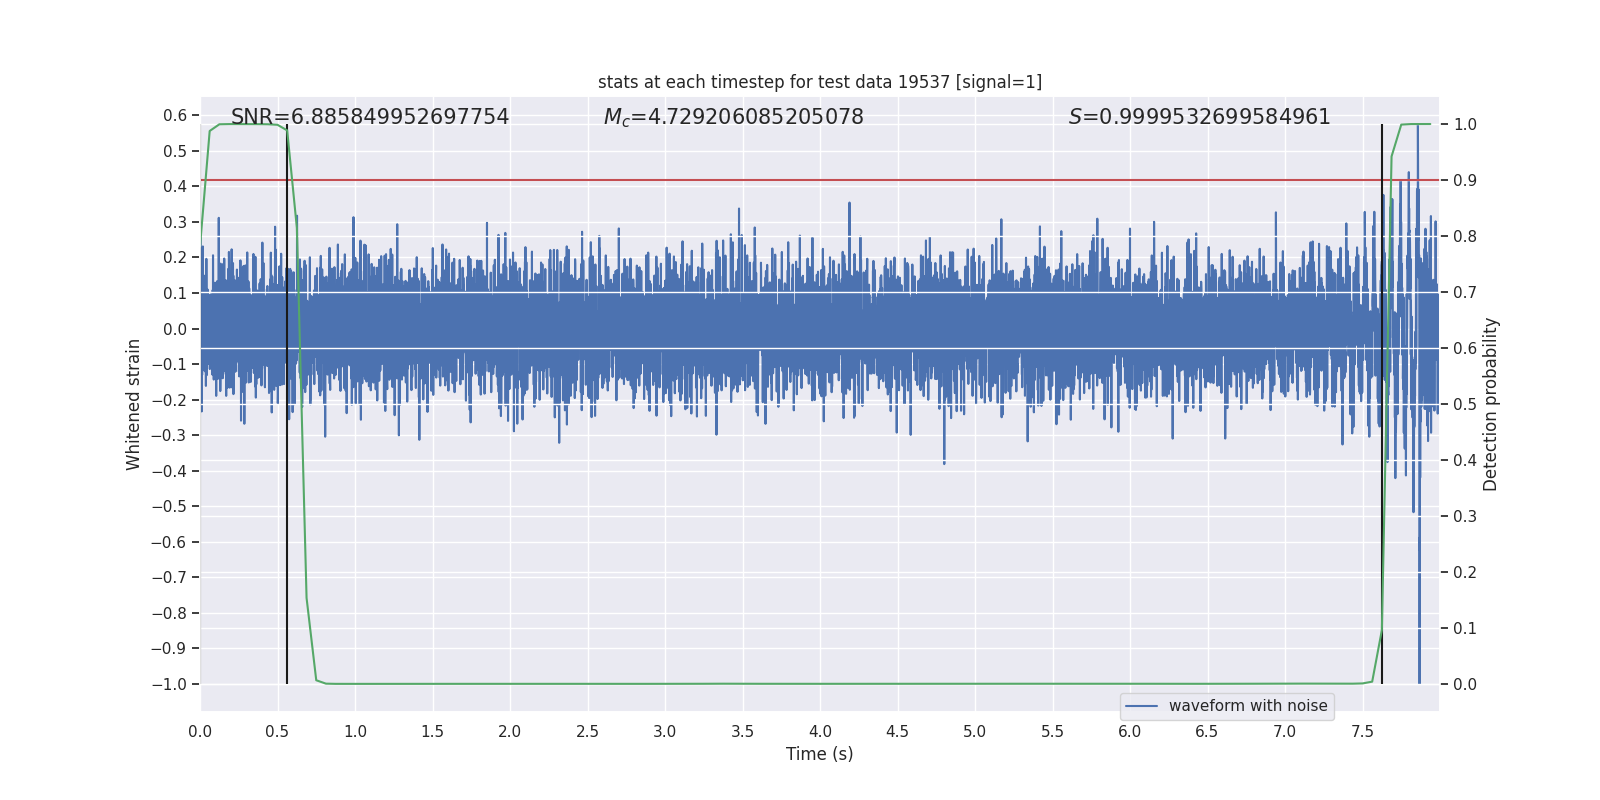Select the left axis tick label 0.6
The width and height of the screenshot is (1600, 800).
[x=175, y=116]
